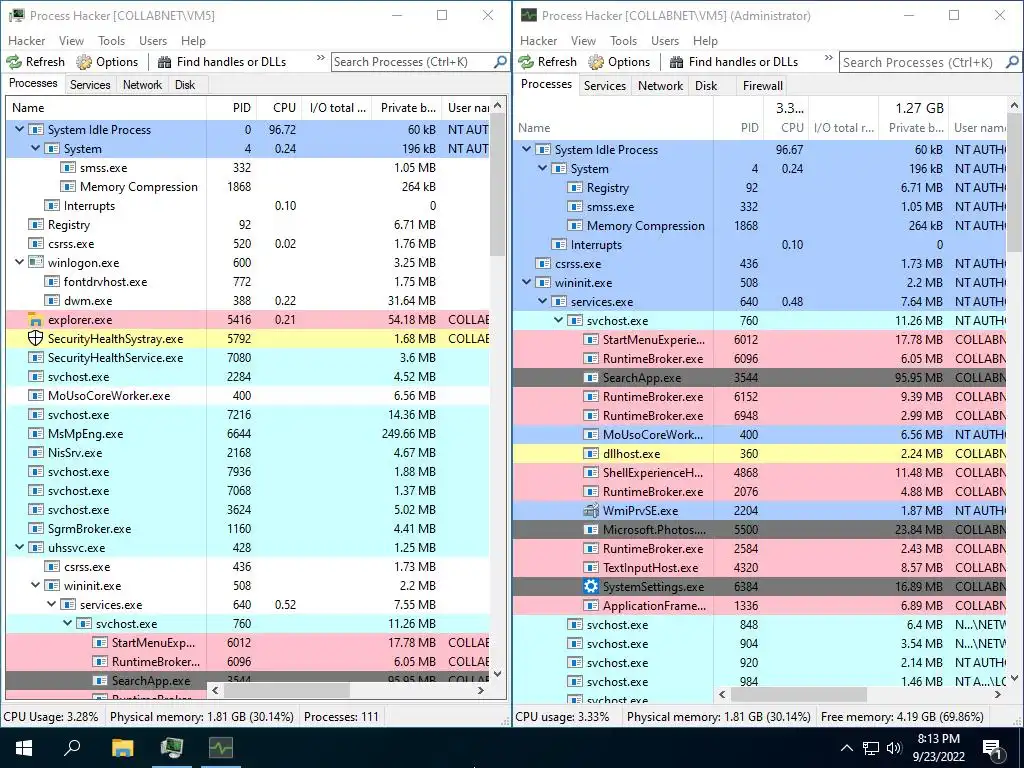Open Tools menu in left window

(112, 40)
